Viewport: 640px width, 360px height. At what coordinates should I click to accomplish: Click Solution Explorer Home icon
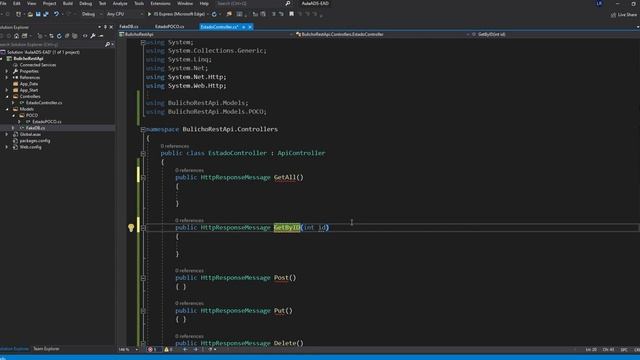point(17,36)
